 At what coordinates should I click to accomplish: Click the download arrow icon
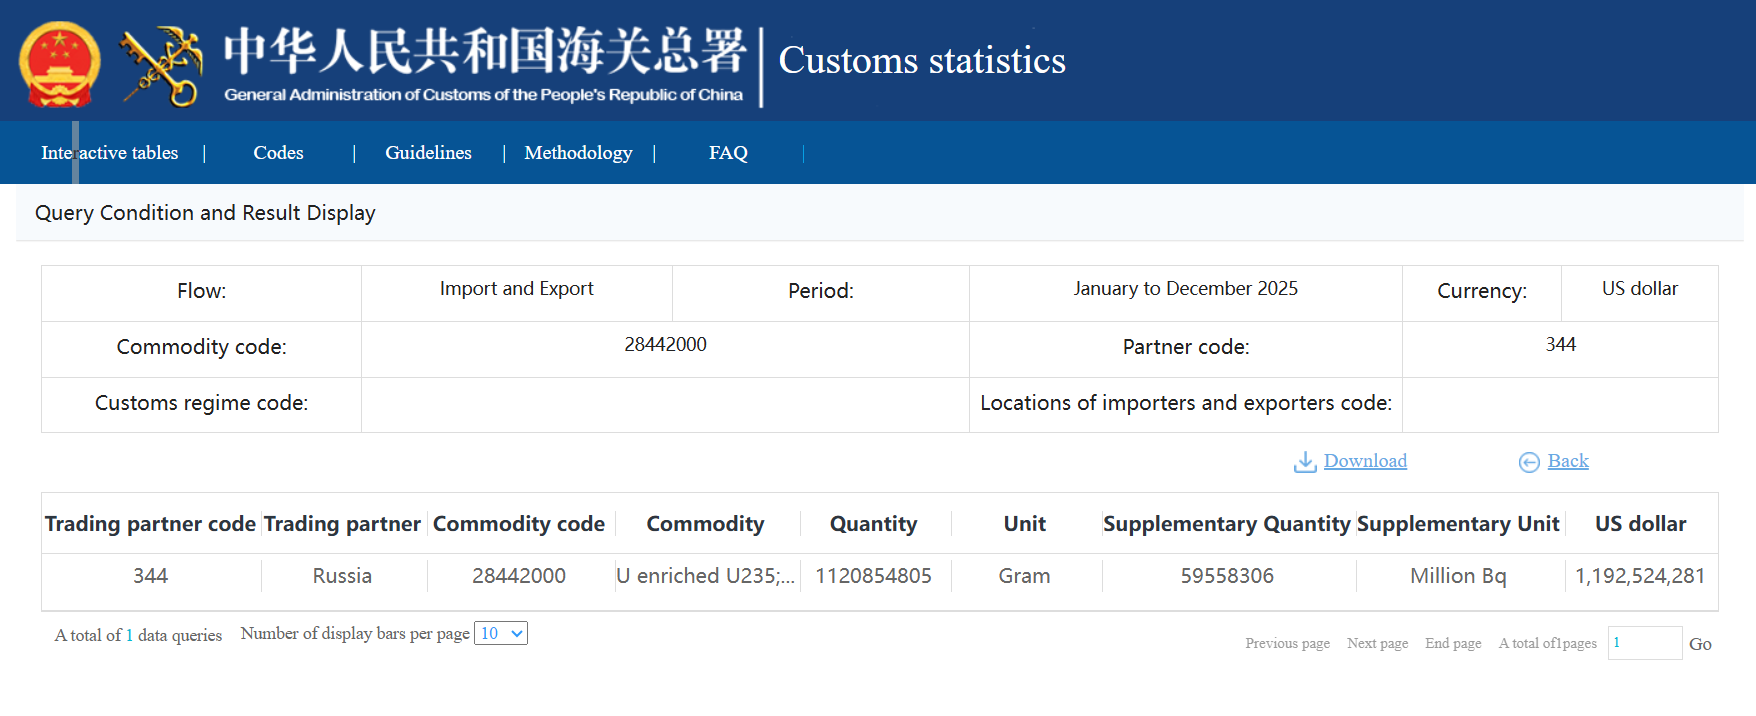1304,462
